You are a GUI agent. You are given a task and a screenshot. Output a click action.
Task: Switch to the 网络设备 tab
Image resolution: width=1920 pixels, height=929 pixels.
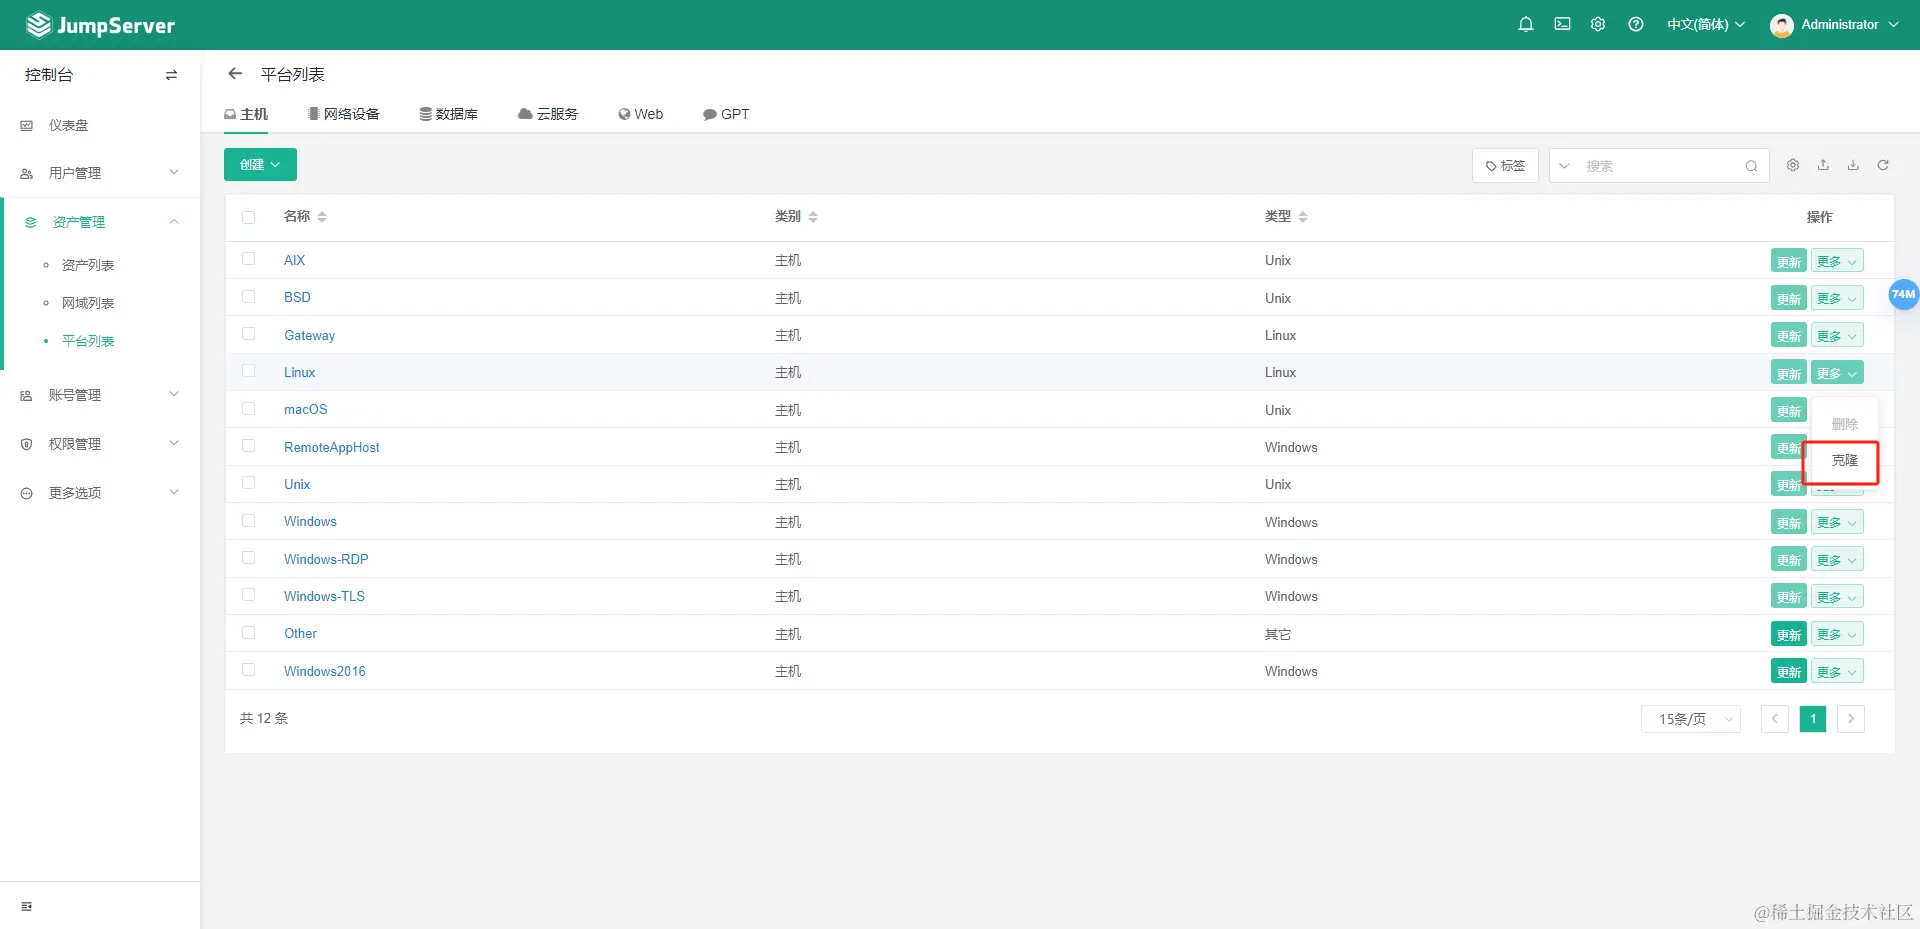(x=344, y=114)
